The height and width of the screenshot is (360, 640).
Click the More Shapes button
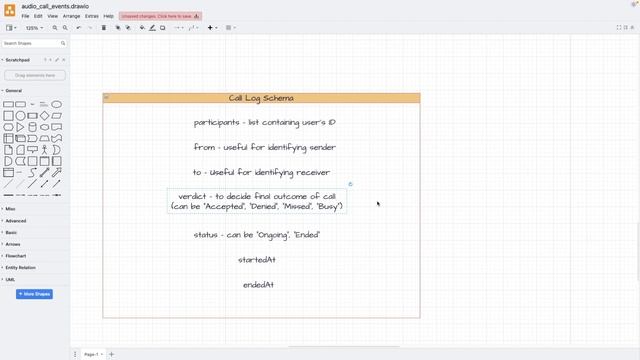click(34, 294)
